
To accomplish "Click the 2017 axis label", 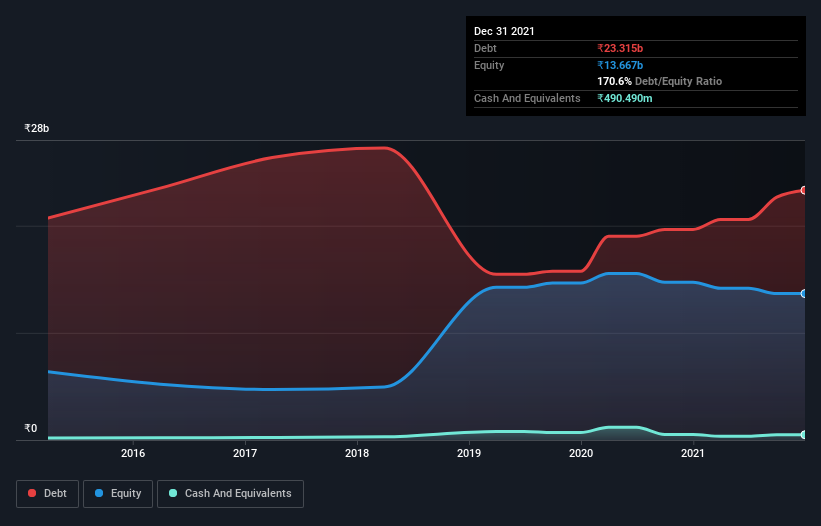I will (245, 453).
